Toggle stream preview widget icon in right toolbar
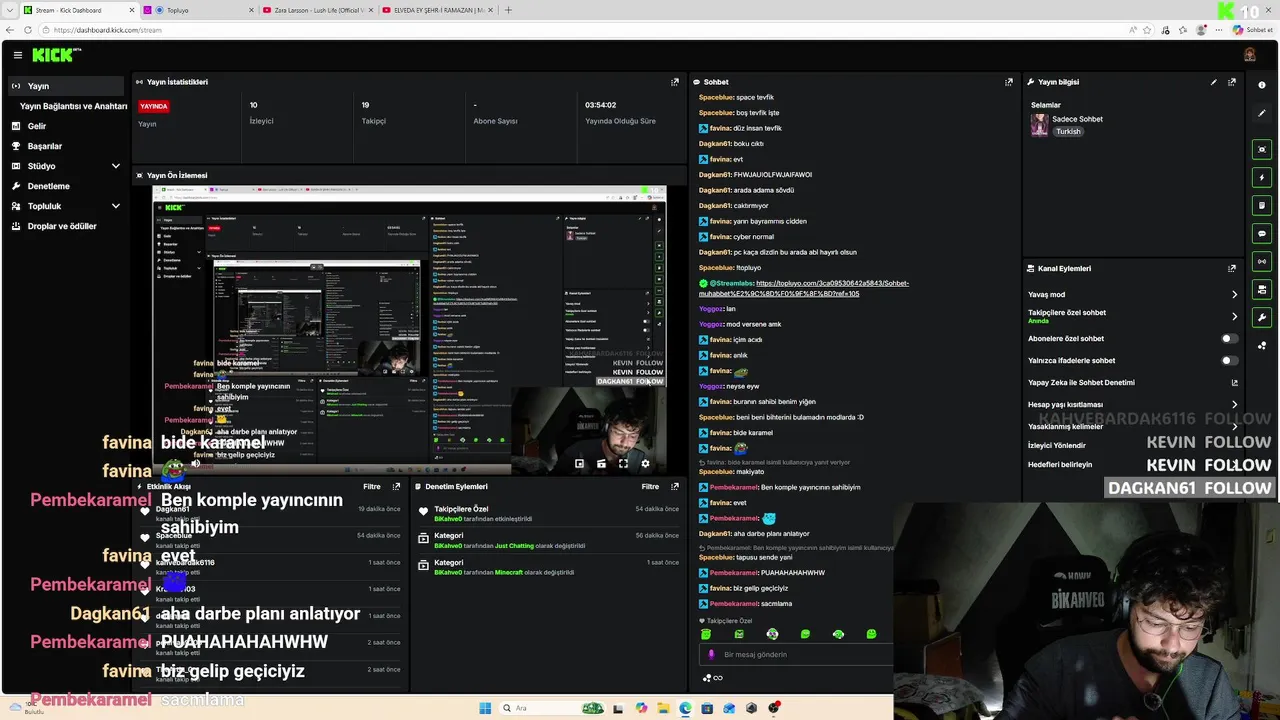The image size is (1280, 720). tap(1262, 149)
